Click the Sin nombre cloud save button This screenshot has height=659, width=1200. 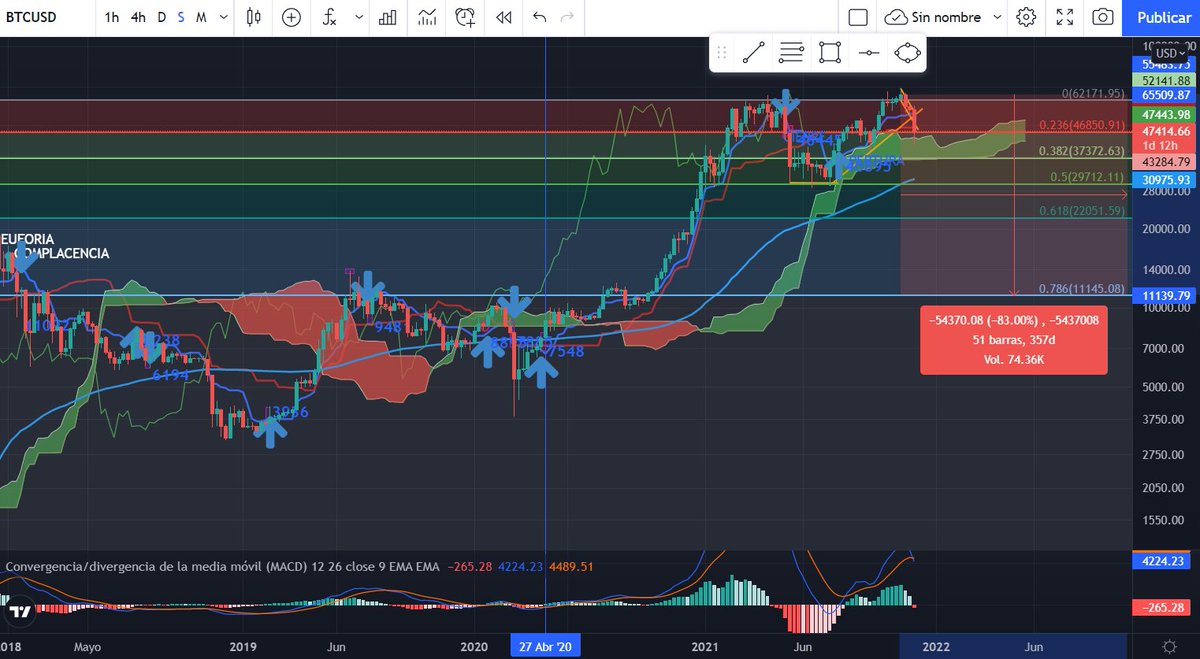pyautogui.click(x=931, y=17)
